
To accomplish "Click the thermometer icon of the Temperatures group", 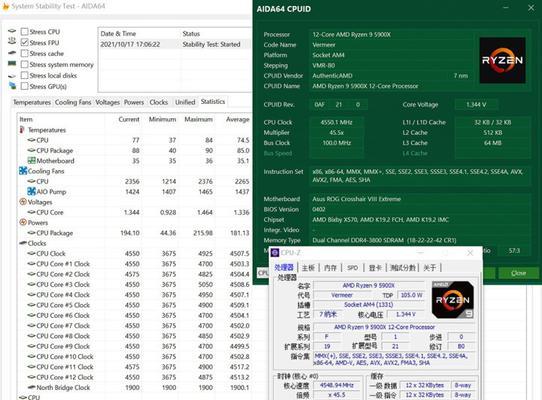I will click(x=22, y=130).
